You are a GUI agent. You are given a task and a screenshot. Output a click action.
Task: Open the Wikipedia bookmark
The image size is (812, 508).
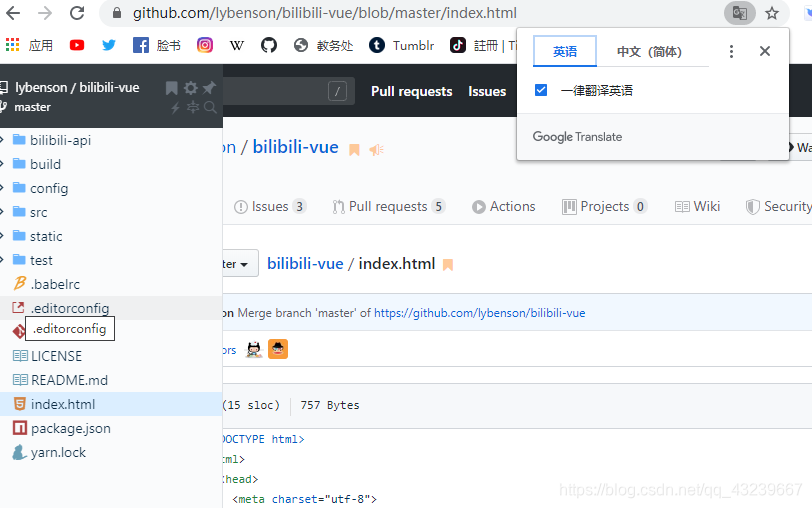[x=237, y=46]
